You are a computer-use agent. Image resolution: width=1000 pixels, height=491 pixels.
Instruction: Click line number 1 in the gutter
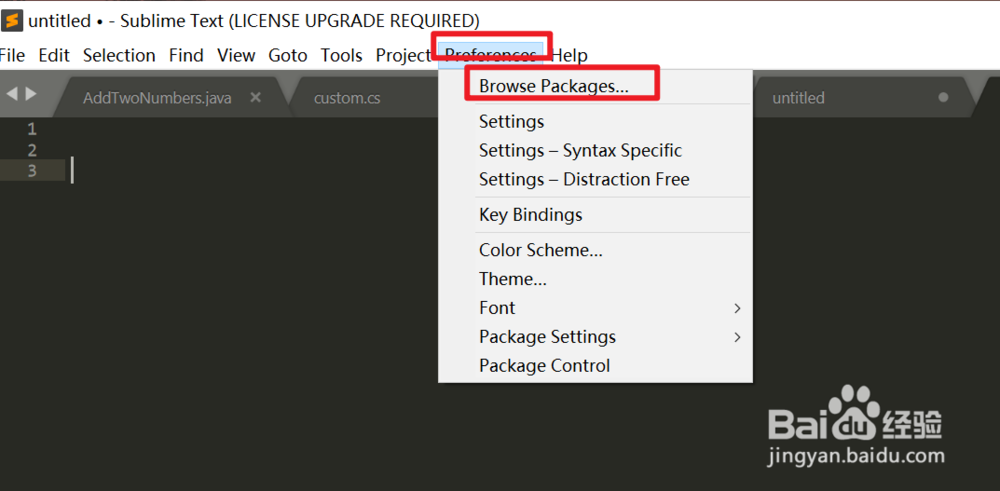pos(31,129)
